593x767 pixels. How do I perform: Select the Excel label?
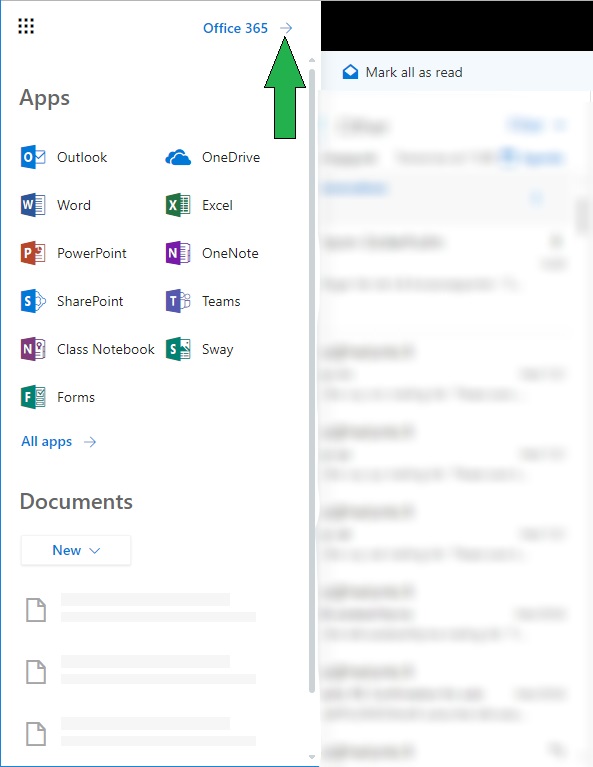click(x=217, y=205)
